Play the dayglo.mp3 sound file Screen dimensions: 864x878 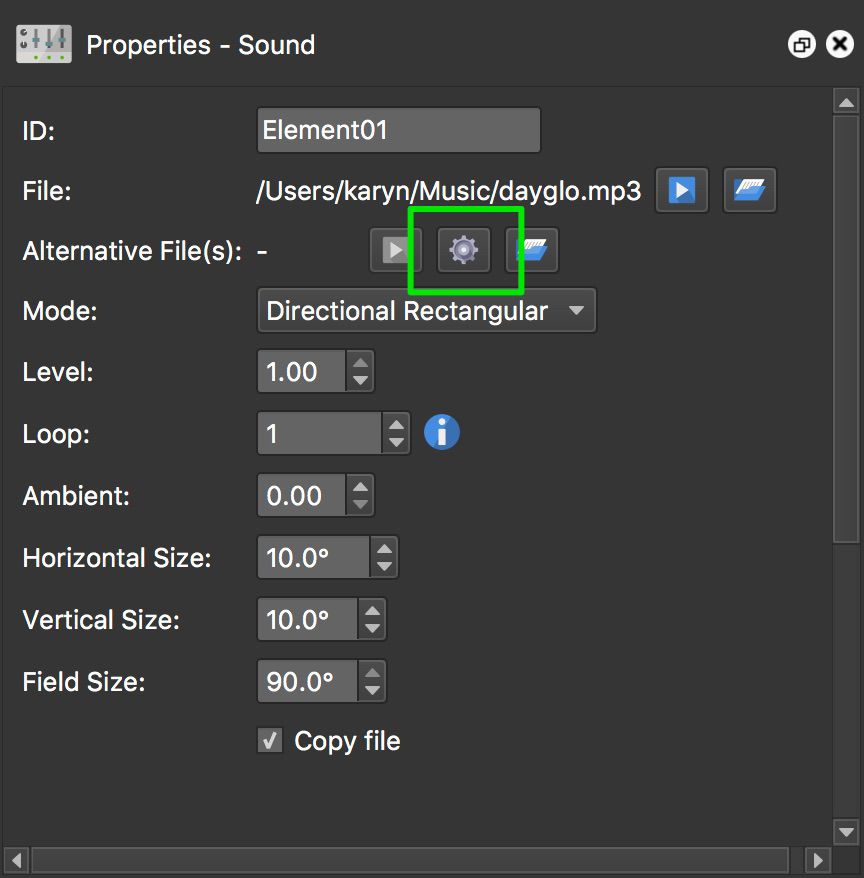pos(681,190)
